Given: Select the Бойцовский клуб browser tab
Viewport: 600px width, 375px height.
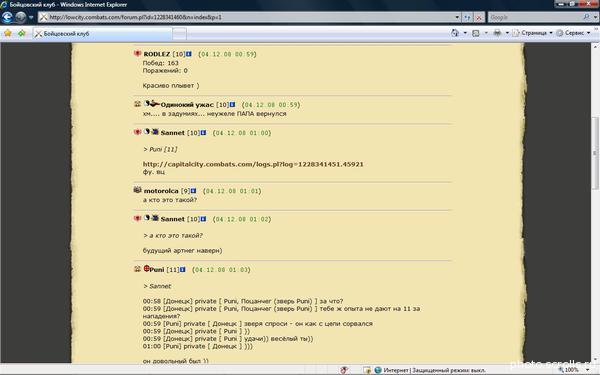Looking at the screenshot, I should [102, 34].
